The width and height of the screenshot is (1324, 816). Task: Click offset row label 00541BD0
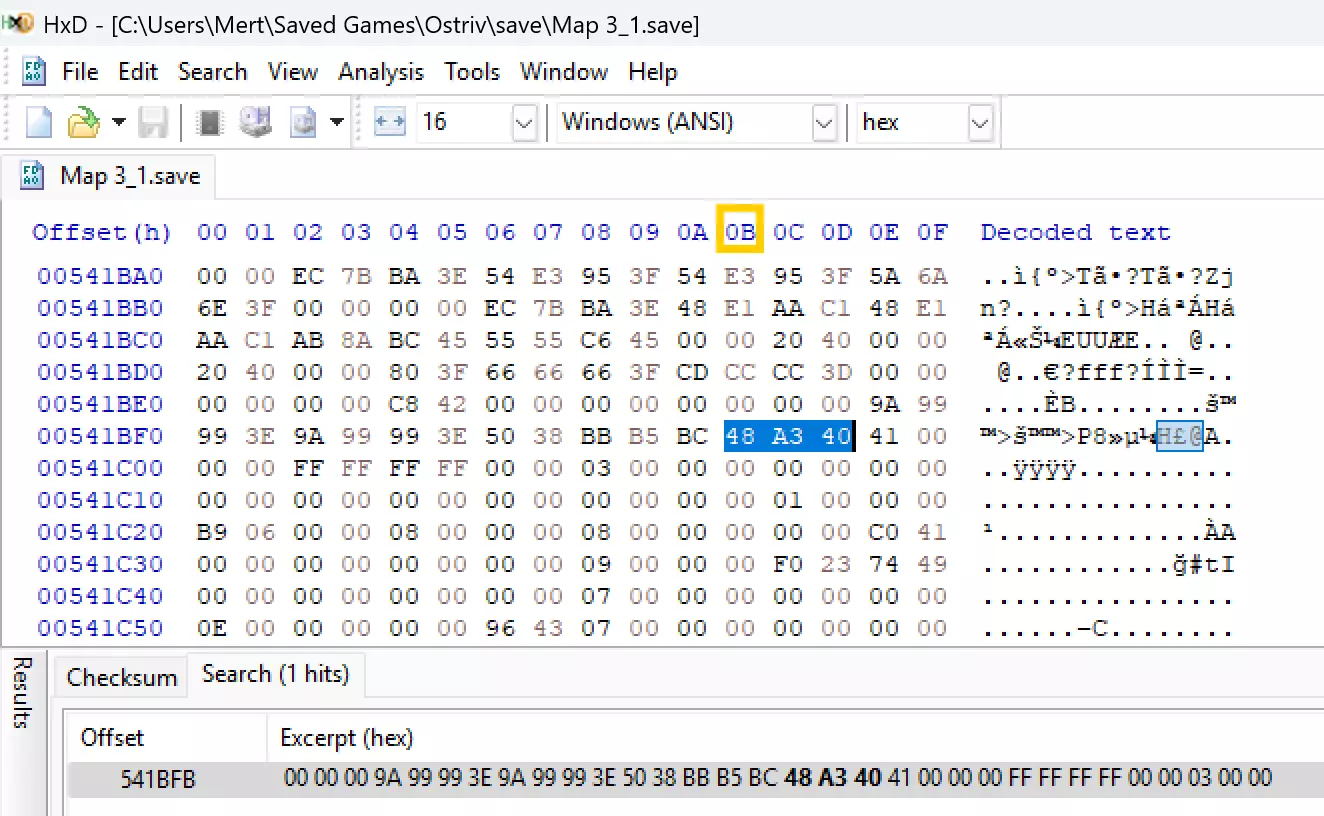tap(100, 372)
